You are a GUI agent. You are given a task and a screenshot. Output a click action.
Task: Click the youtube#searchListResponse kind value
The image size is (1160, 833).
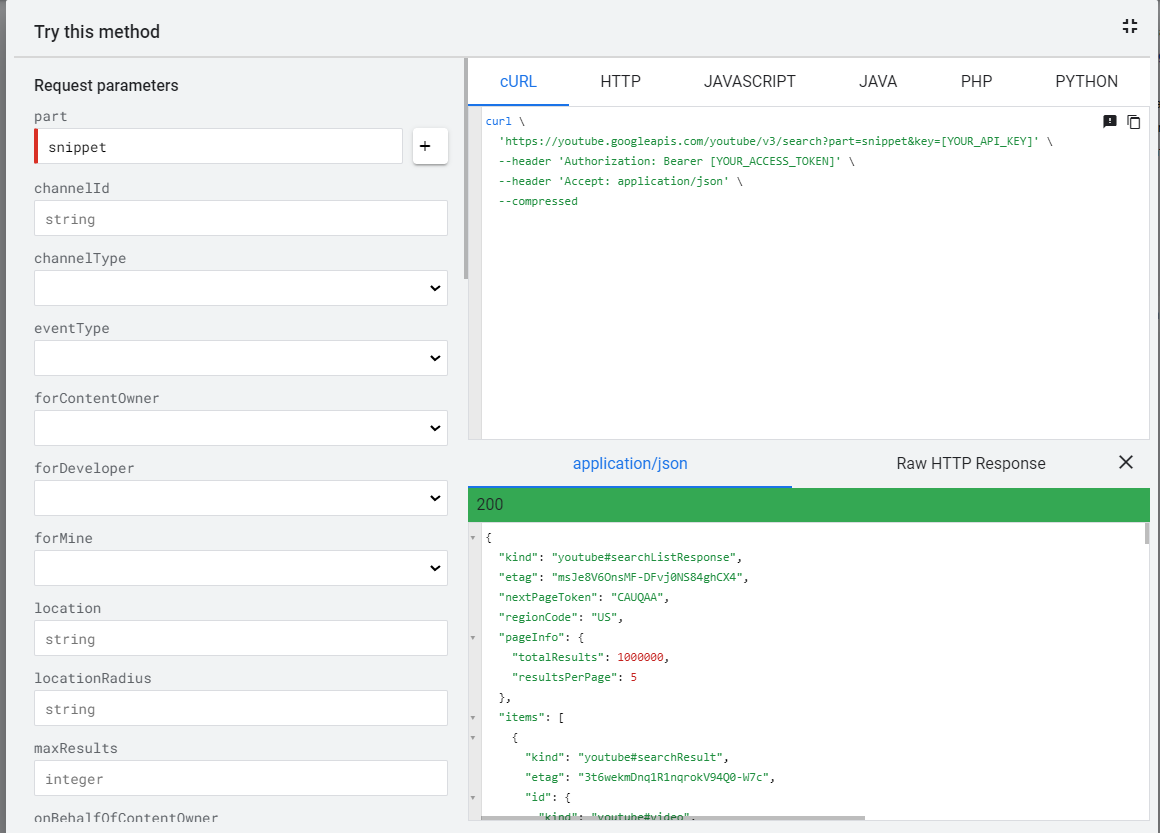(643, 557)
